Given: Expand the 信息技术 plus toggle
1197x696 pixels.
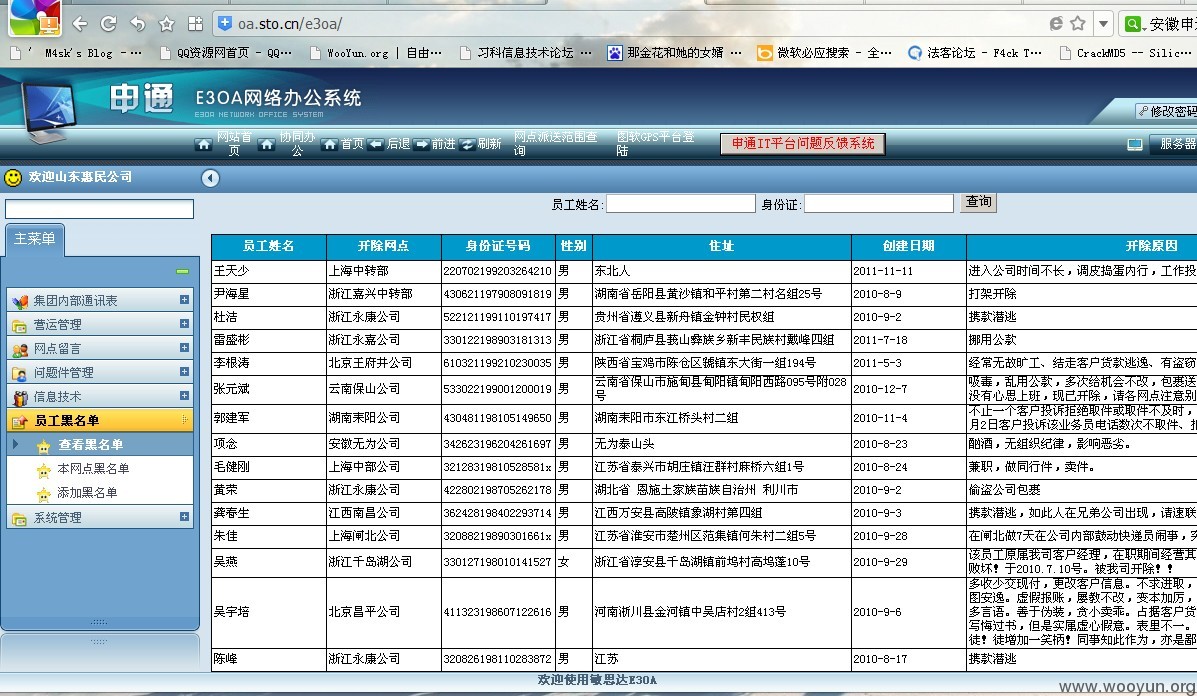Looking at the screenshot, I should [x=184, y=395].
